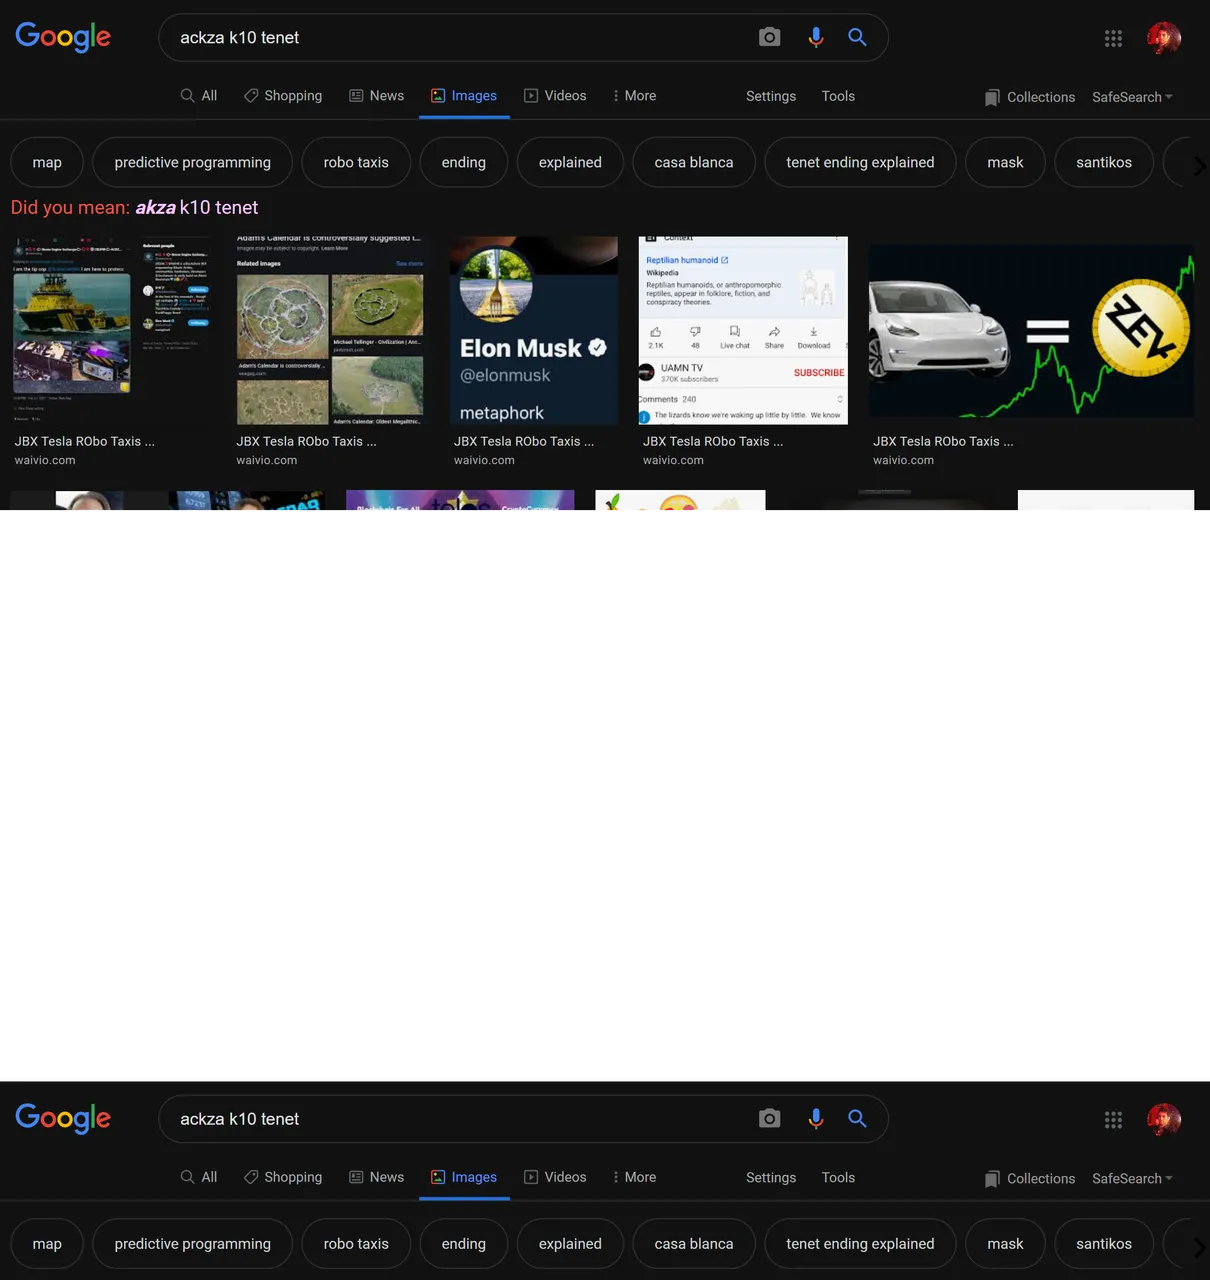Open More menu in upper page tabs
1210x1280 pixels.
[634, 96]
